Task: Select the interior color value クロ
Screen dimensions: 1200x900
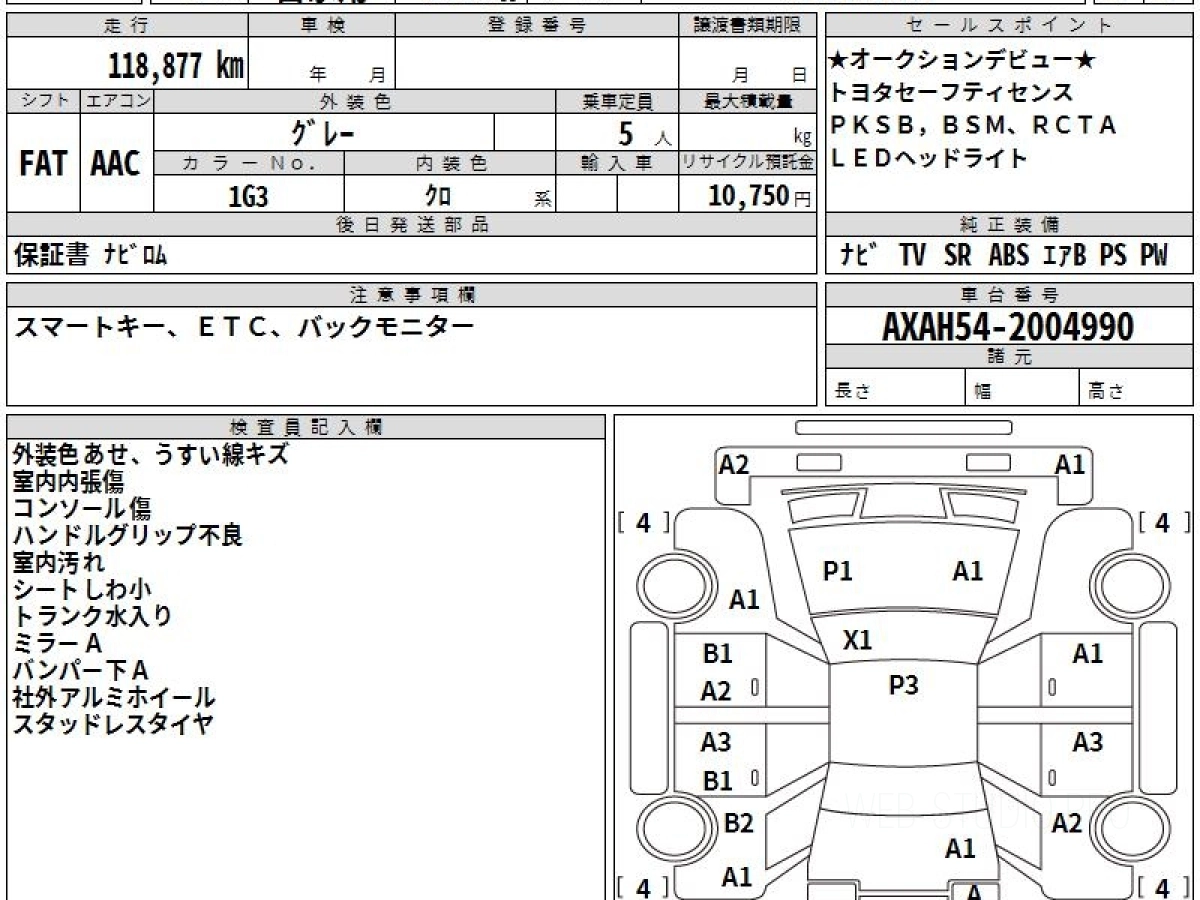Action: tap(439, 196)
